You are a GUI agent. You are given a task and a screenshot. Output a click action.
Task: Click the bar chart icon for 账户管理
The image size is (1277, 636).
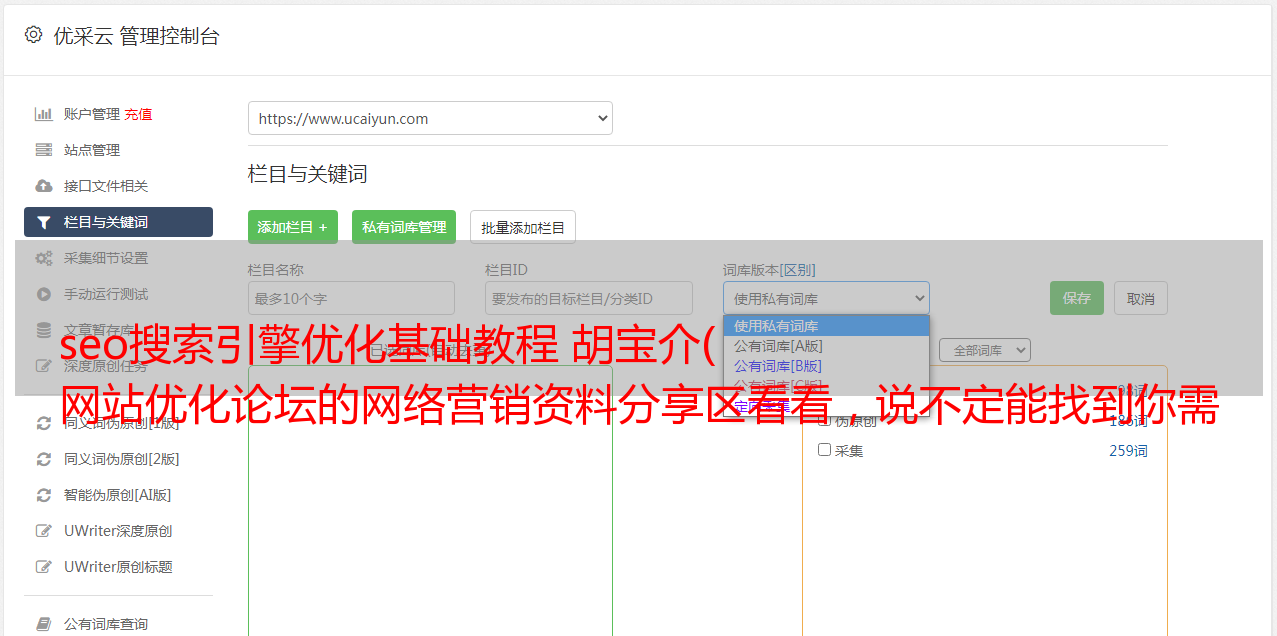coord(44,114)
